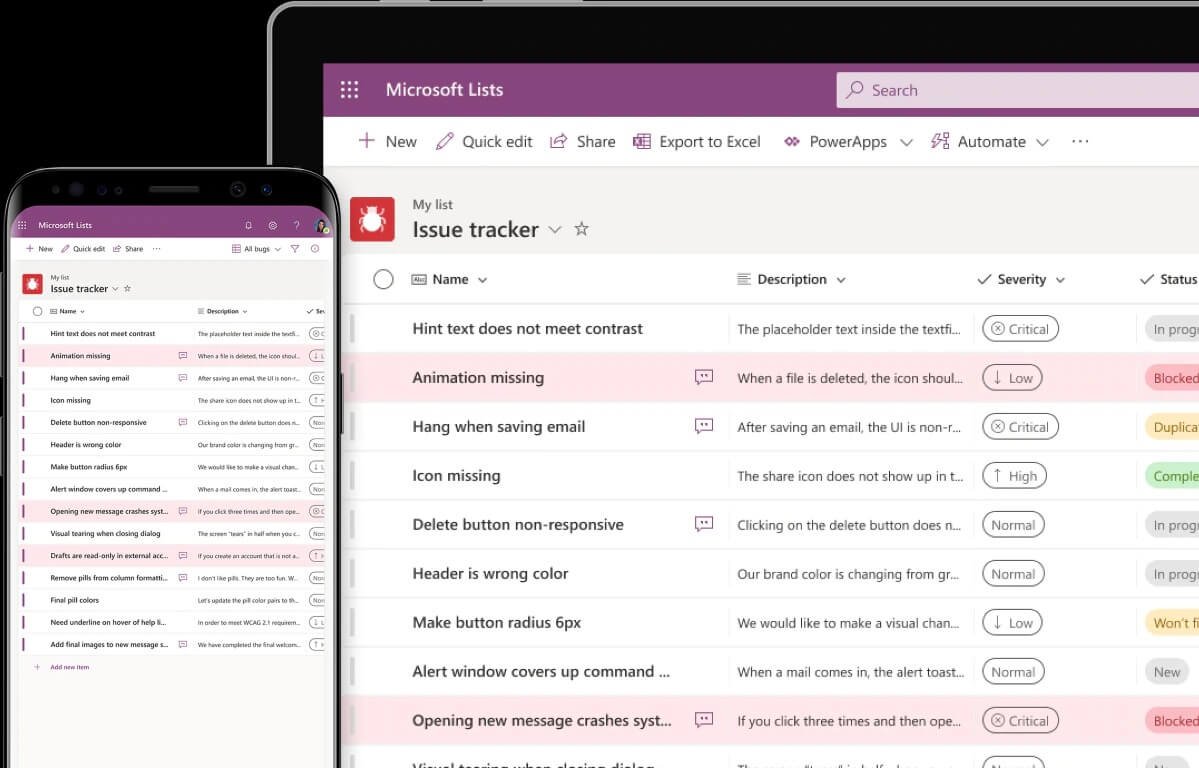
Task: Click the red bug list icon beside Issue tracker
Action: (x=372, y=220)
